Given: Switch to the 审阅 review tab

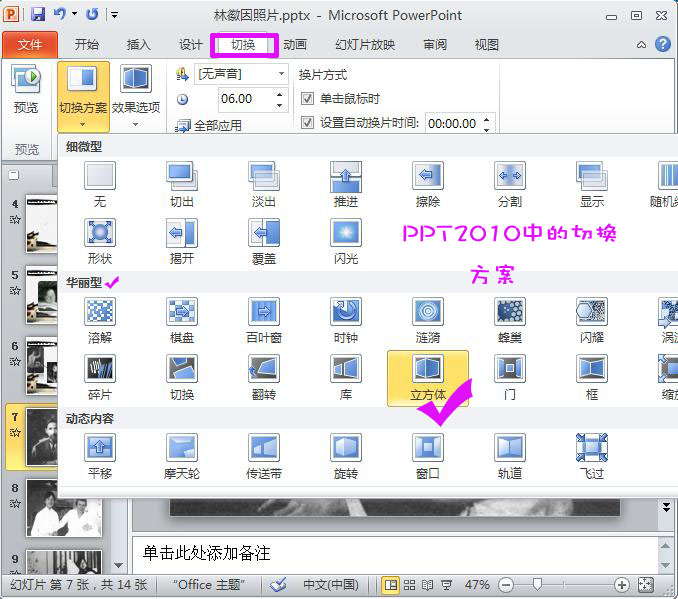Looking at the screenshot, I should [435, 45].
